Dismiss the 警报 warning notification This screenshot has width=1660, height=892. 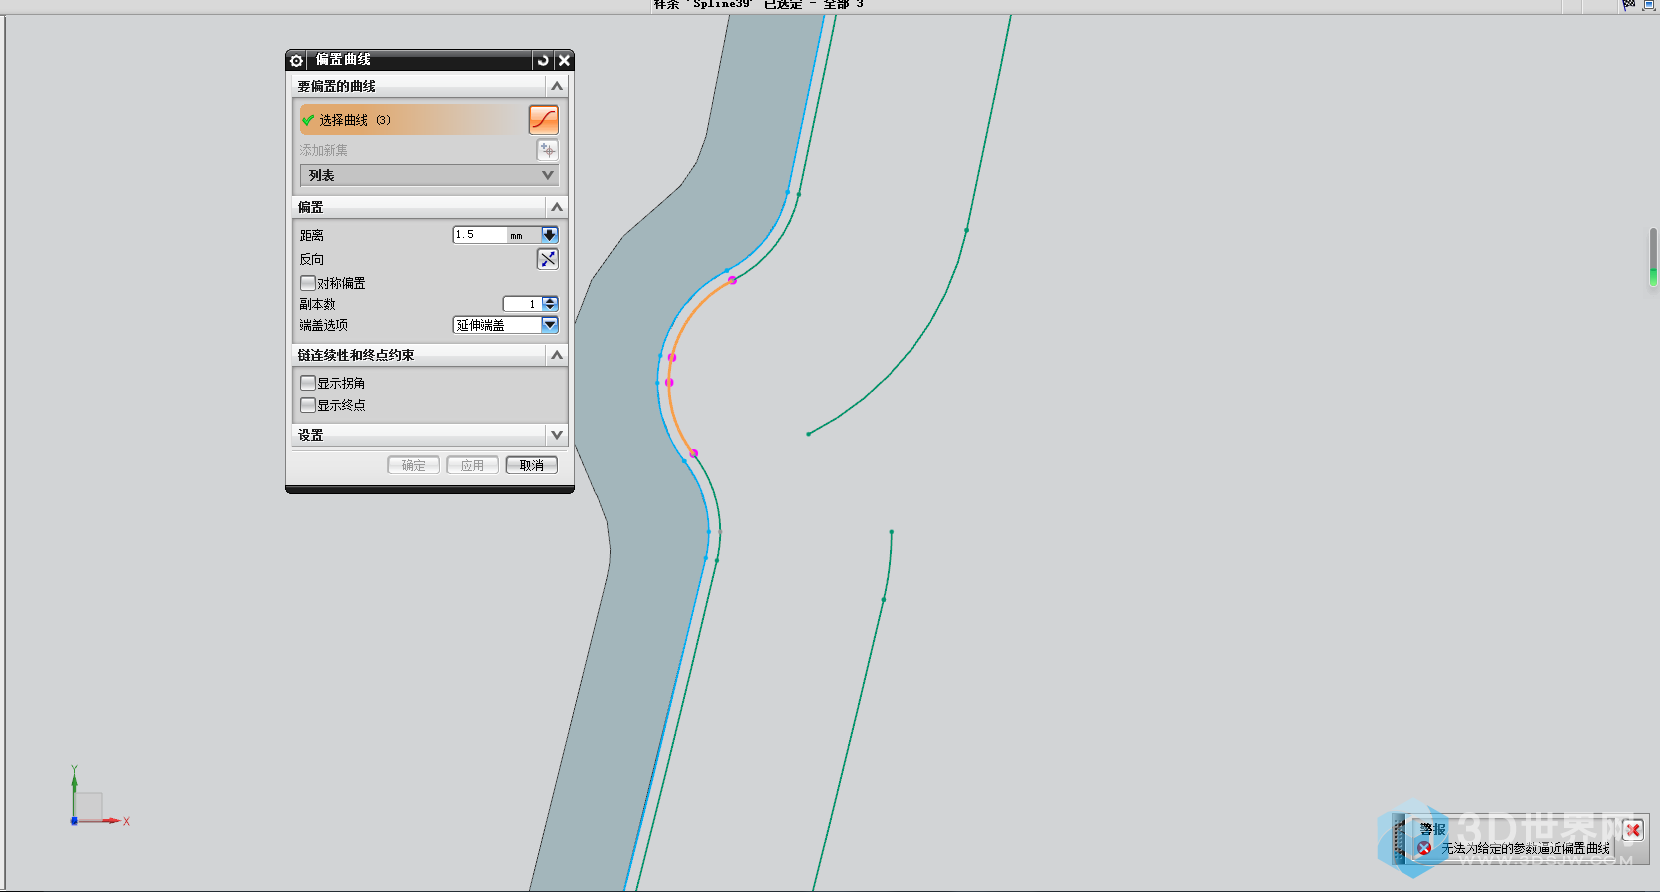click(x=1633, y=830)
